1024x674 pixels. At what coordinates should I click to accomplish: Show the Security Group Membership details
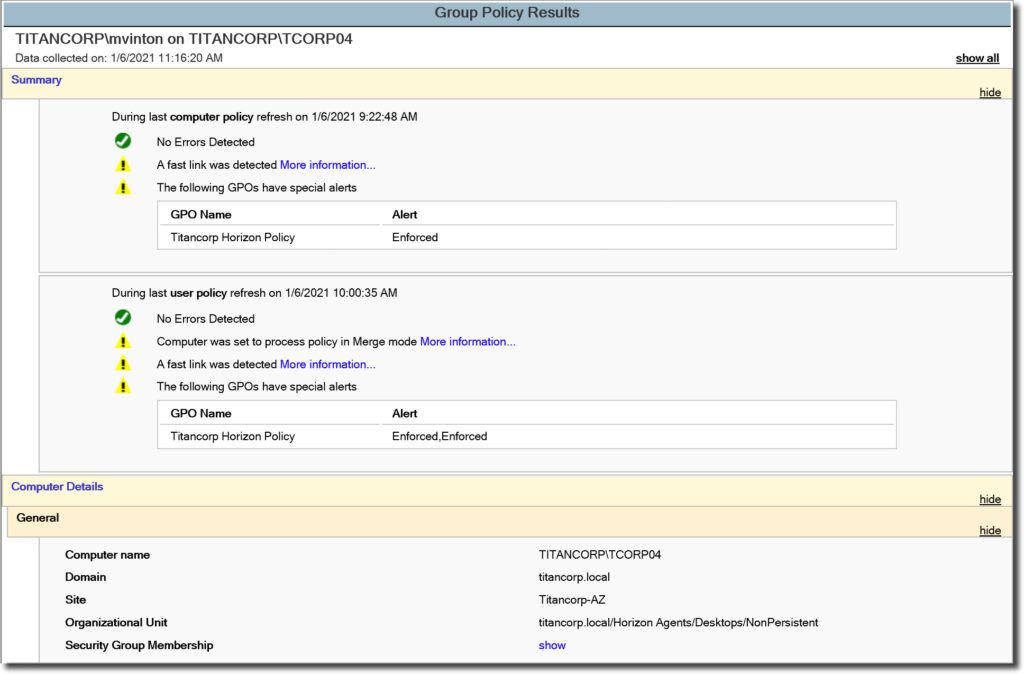point(551,645)
